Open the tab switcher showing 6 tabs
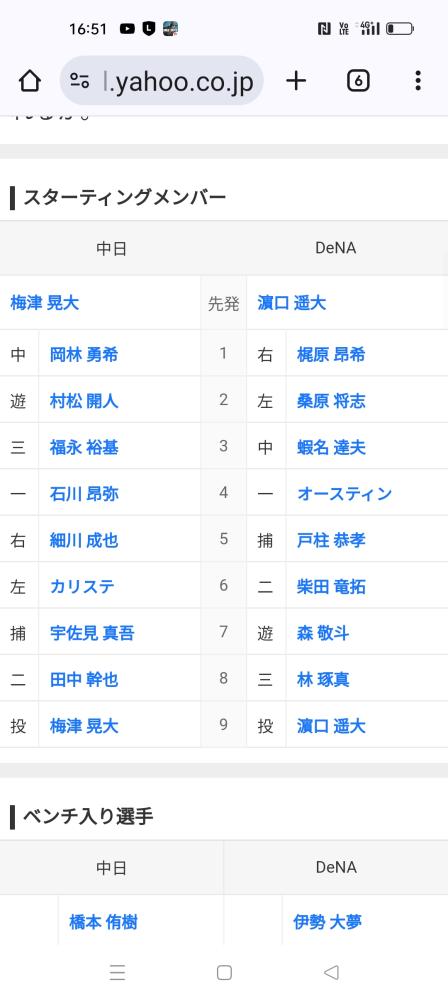 click(x=358, y=81)
